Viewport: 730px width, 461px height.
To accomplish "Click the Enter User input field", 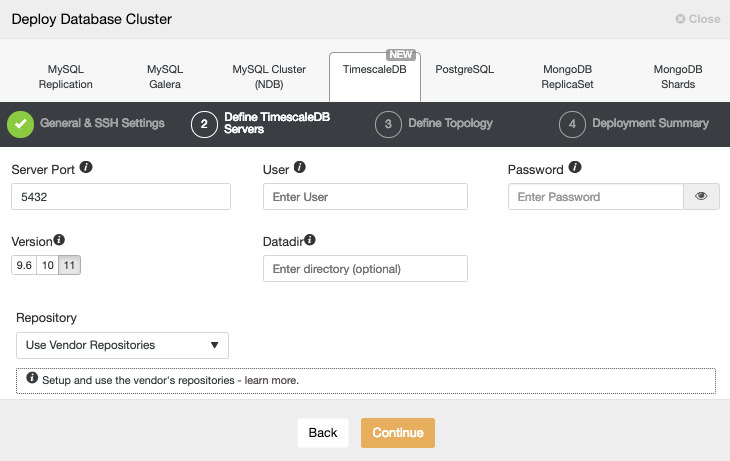I will pos(365,197).
